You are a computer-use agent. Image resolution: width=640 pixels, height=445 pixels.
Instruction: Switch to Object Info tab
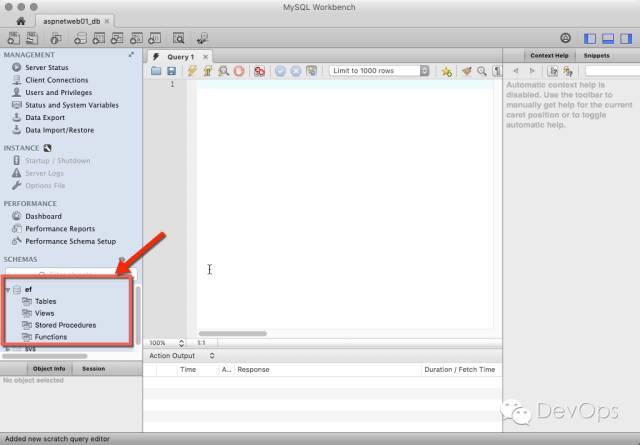coord(49,369)
